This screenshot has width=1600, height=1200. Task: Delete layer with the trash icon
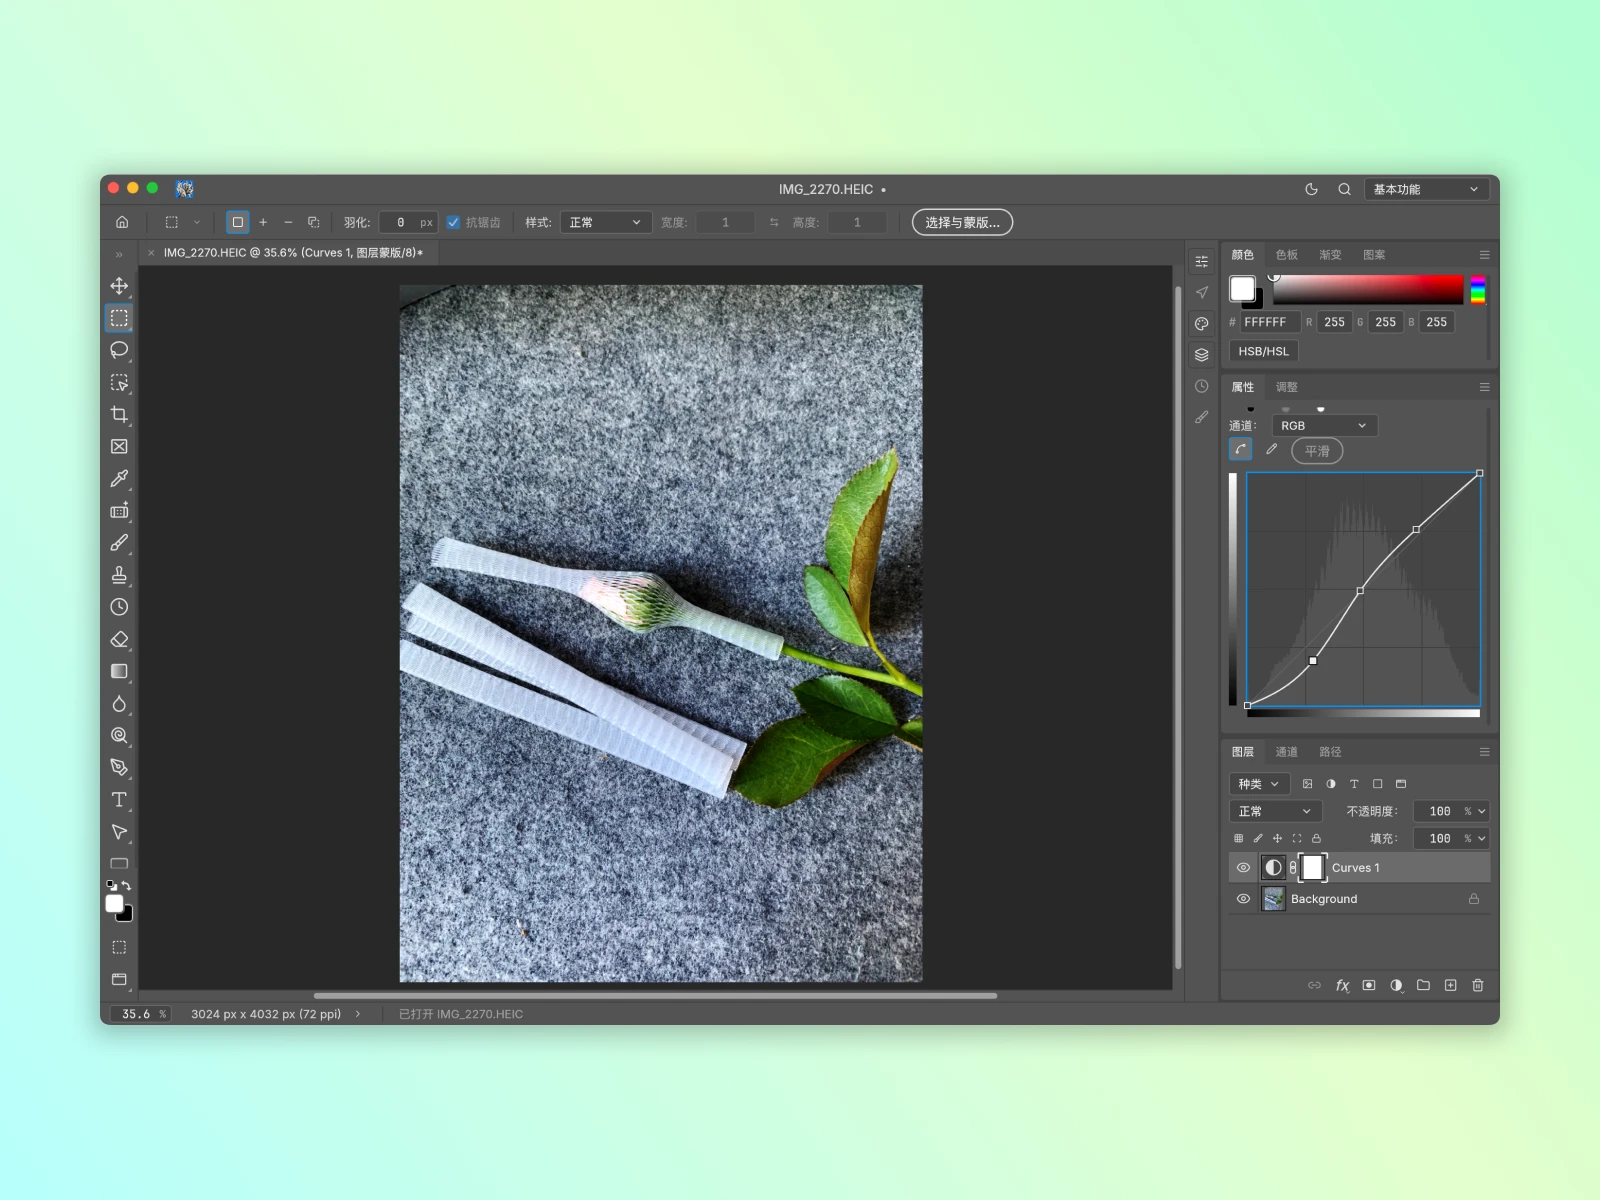click(x=1478, y=985)
